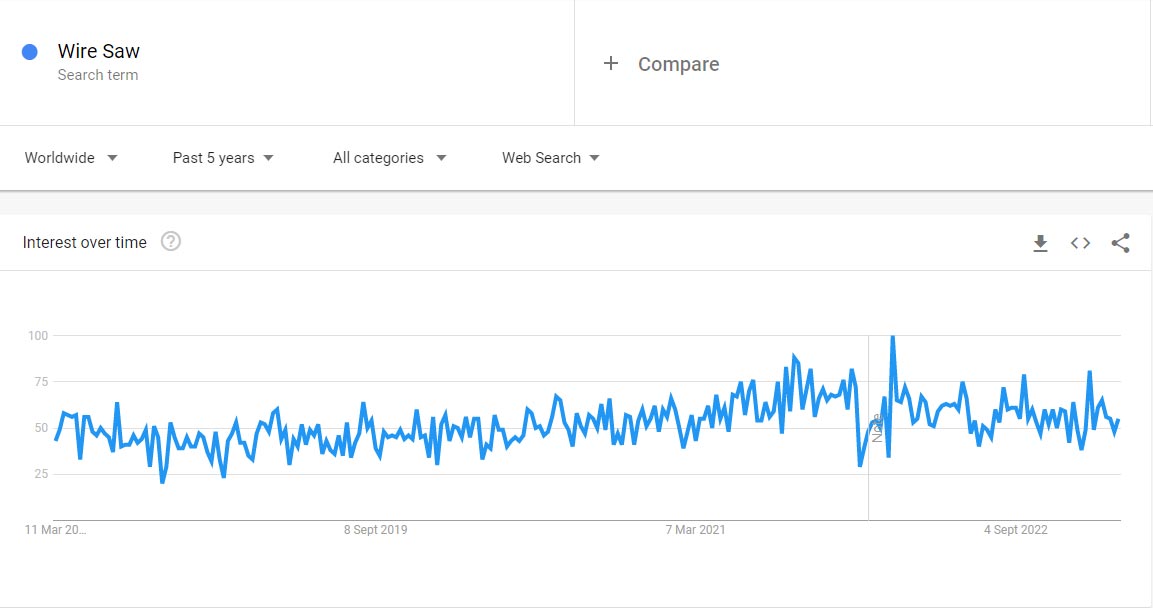Open help icon beside Interest over time

[x=171, y=242]
